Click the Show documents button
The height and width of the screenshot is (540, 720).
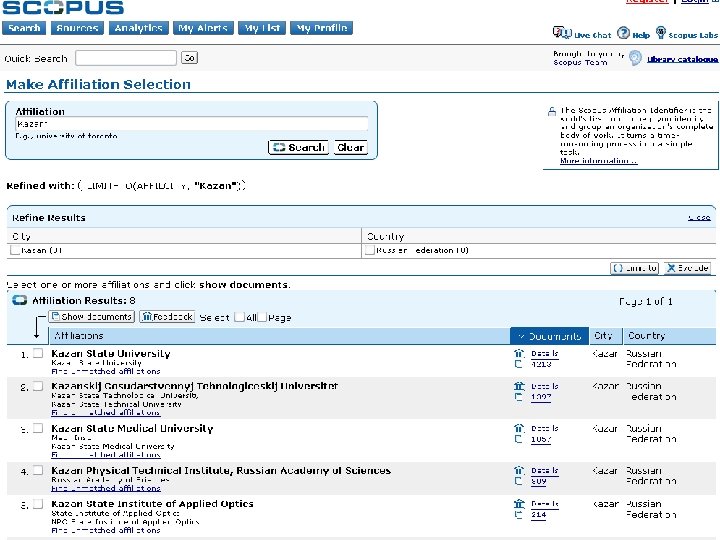pyautogui.click(x=91, y=317)
